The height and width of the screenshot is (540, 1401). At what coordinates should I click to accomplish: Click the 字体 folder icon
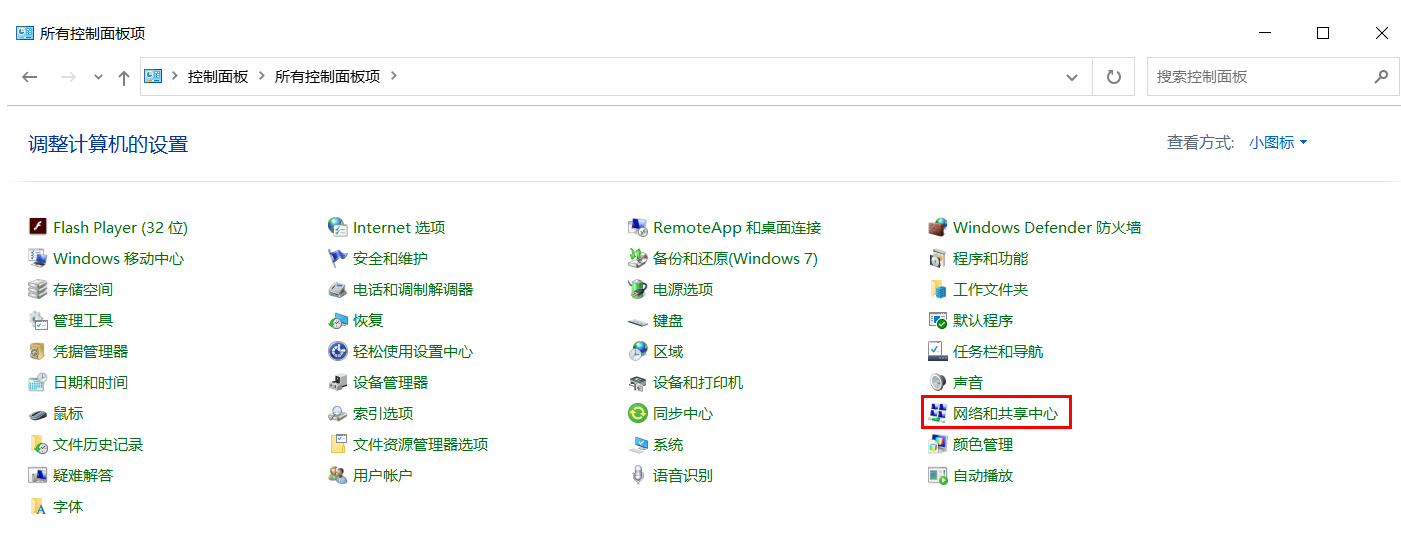click(38, 506)
